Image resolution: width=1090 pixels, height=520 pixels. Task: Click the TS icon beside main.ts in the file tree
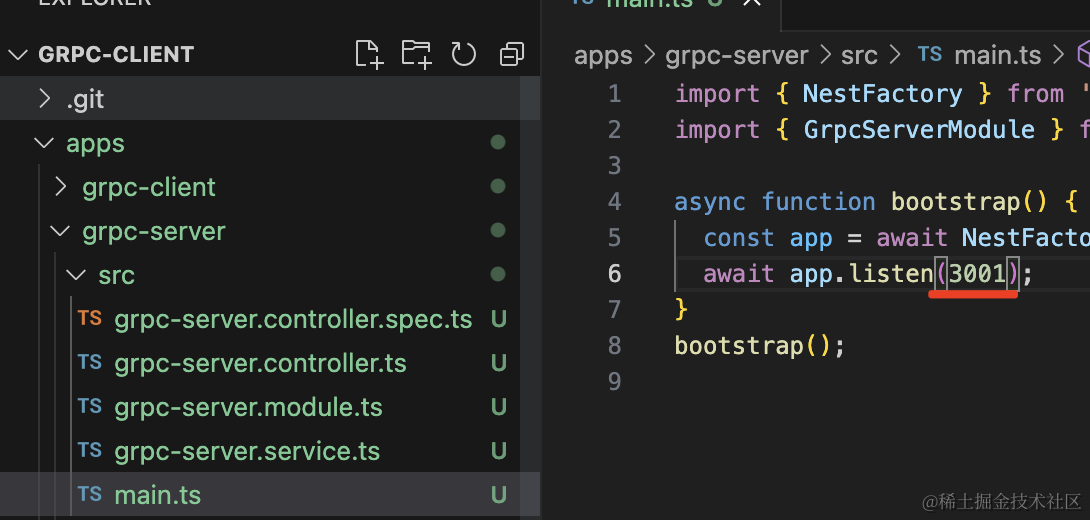click(90, 494)
